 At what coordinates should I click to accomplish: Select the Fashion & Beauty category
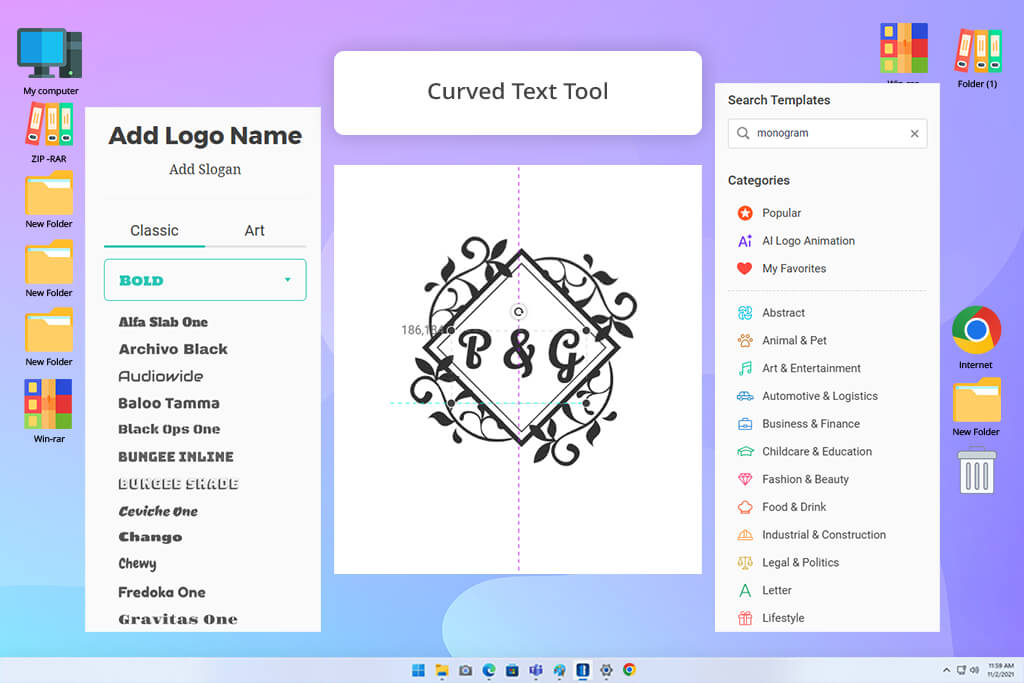(x=793, y=479)
